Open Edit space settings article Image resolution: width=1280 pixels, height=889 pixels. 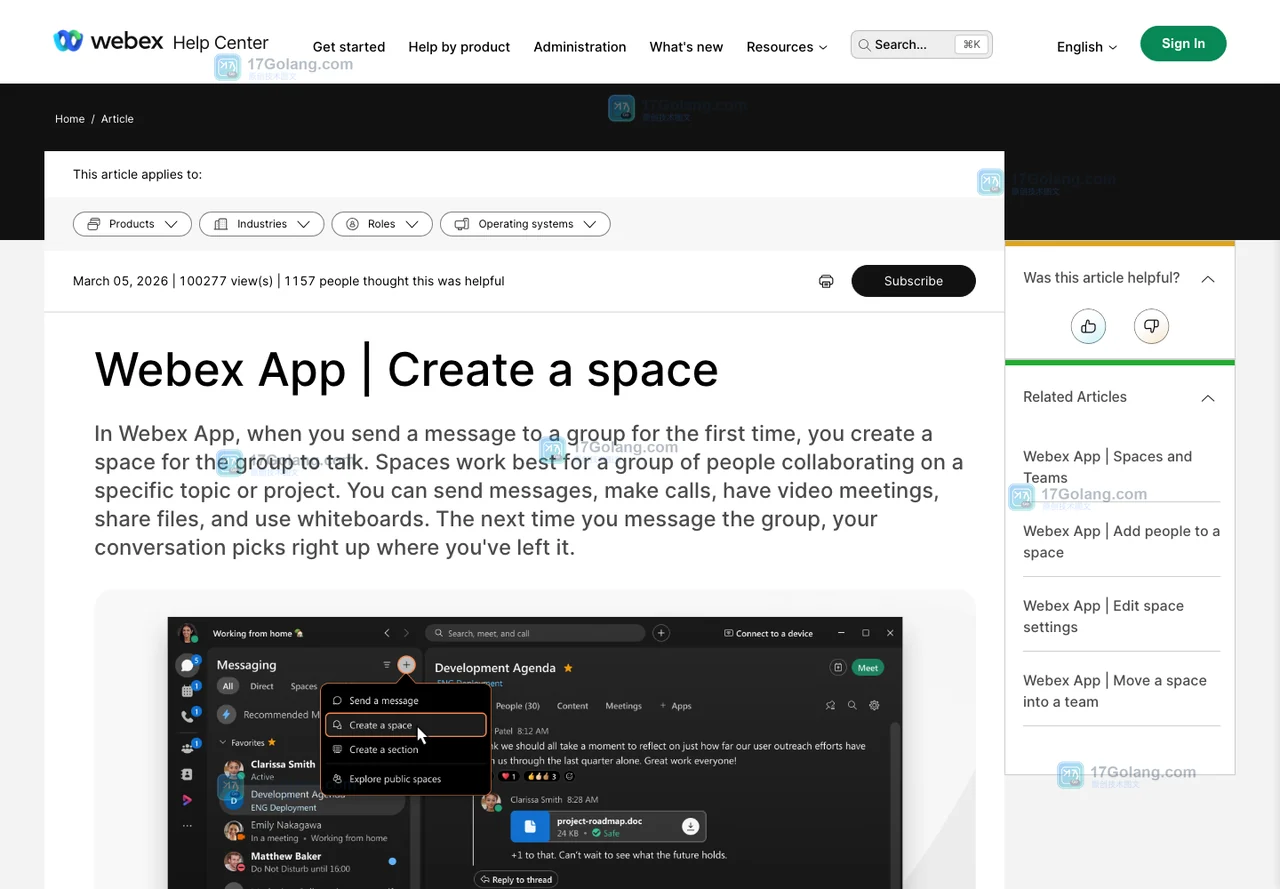(1103, 616)
